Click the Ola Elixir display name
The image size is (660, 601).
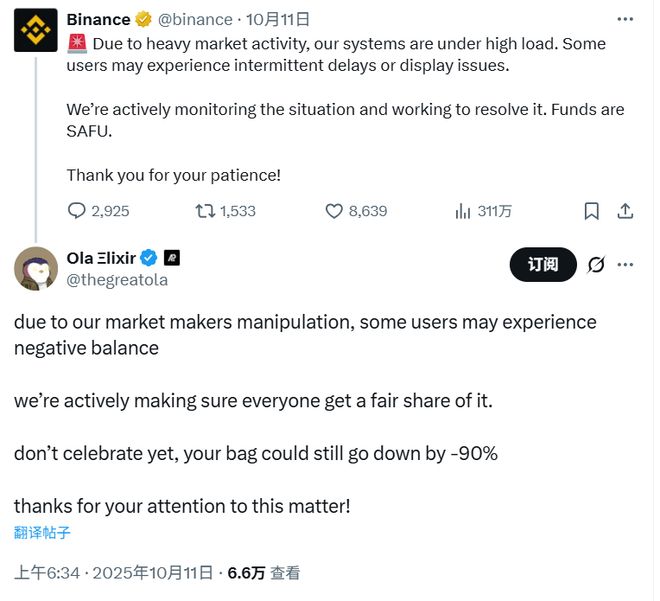coord(101,258)
